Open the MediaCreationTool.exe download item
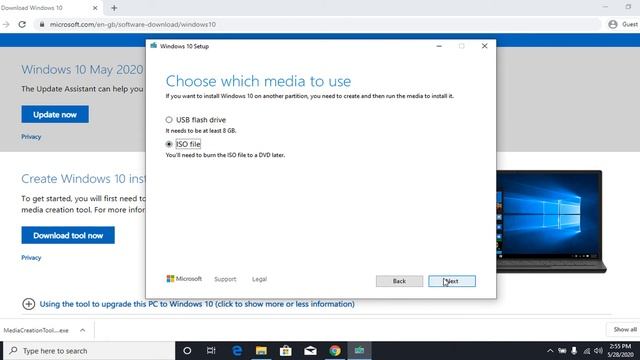The image size is (640, 360). point(36,330)
